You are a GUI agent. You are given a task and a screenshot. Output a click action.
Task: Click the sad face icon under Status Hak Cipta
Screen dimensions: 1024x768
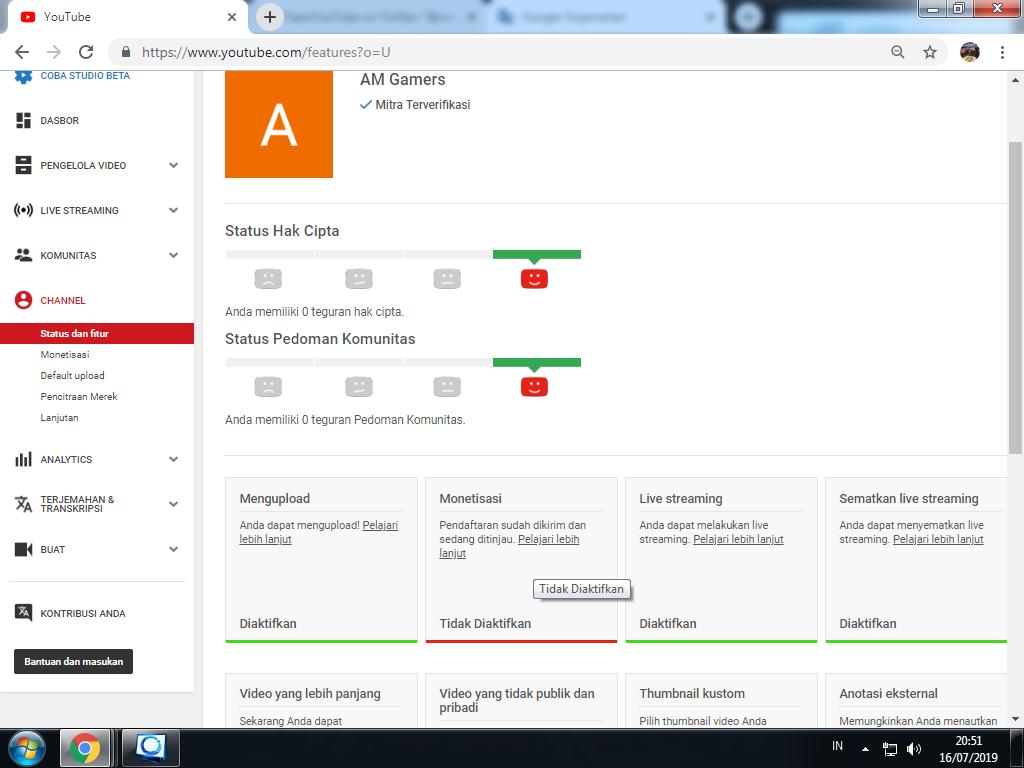[268, 279]
